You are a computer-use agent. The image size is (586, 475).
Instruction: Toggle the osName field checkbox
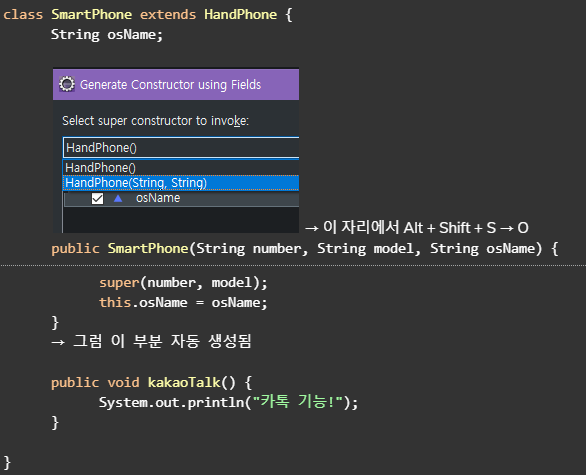tap(98, 198)
